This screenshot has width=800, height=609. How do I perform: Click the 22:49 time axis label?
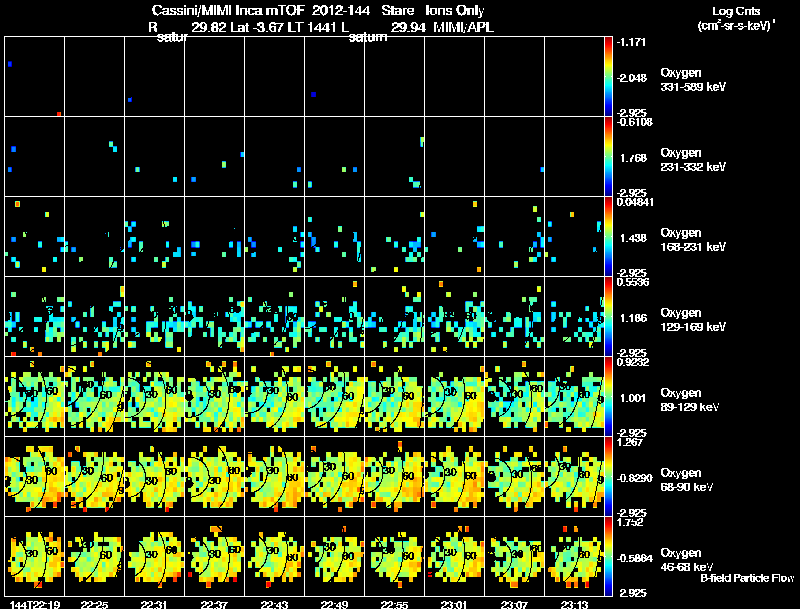point(334,604)
